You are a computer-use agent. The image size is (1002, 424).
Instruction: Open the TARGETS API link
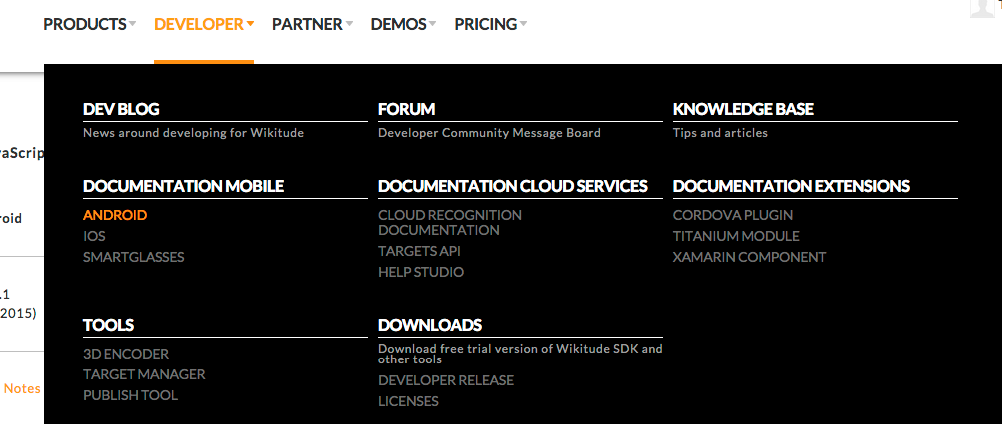tap(419, 251)
